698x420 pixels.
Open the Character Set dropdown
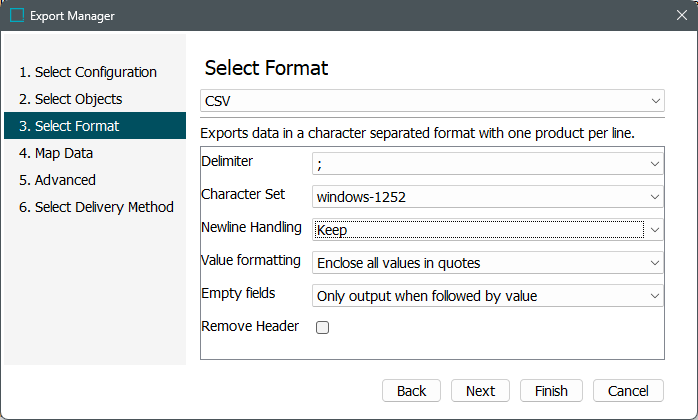[655, 197]
